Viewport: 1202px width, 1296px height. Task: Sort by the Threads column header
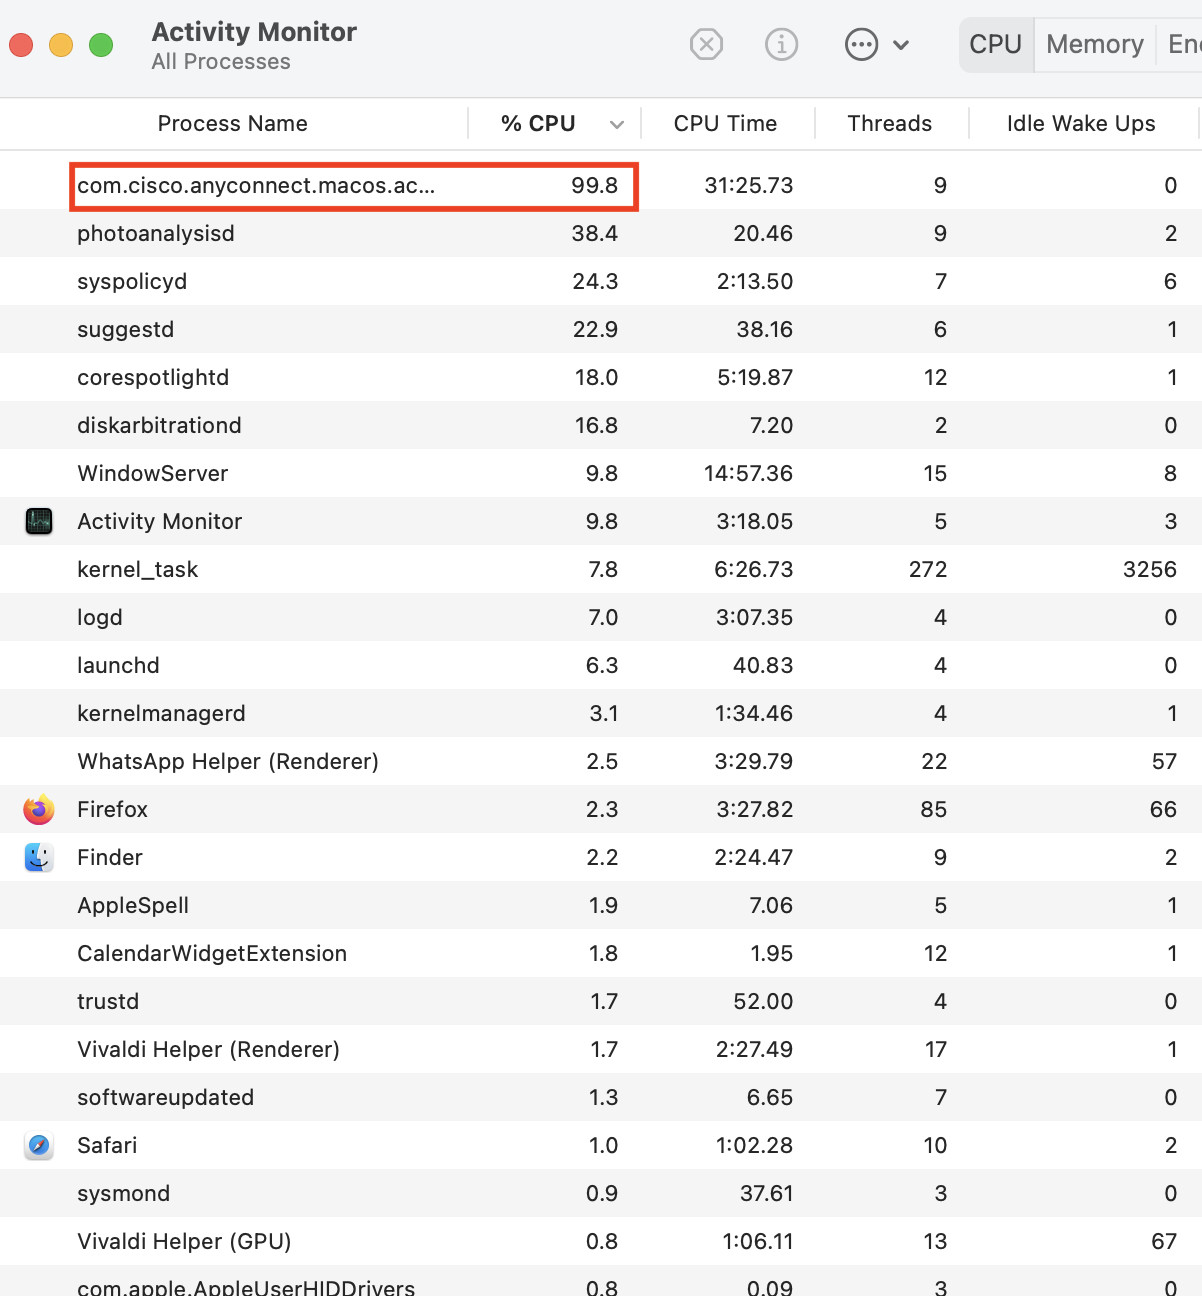coord(889,123)
